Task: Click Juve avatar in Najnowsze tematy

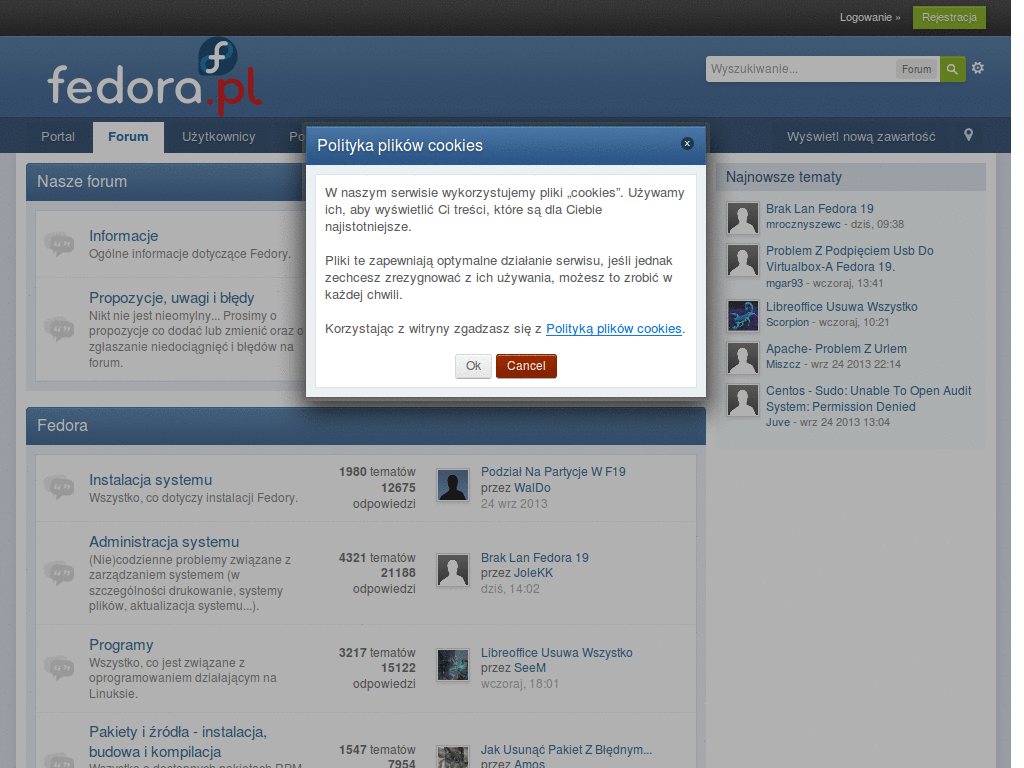Action: point(743,400)
